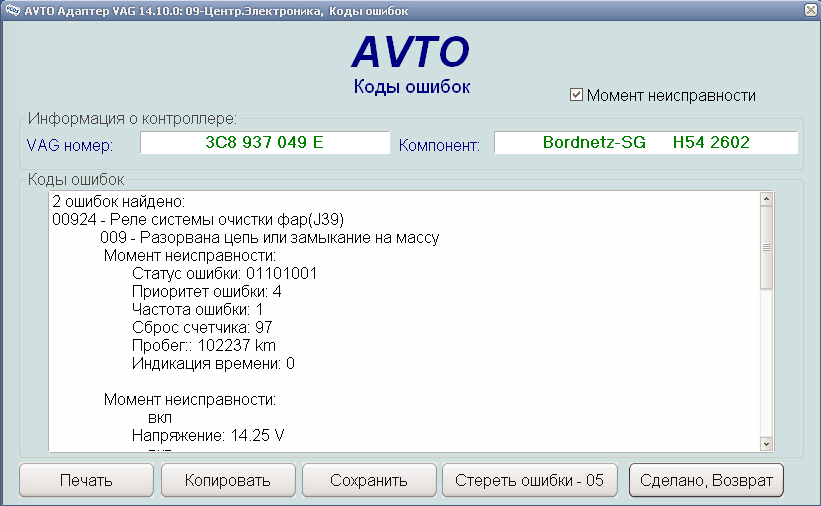Save results using Сохранить button
This screenshot has width=821, height=506.
pos(369,480)
